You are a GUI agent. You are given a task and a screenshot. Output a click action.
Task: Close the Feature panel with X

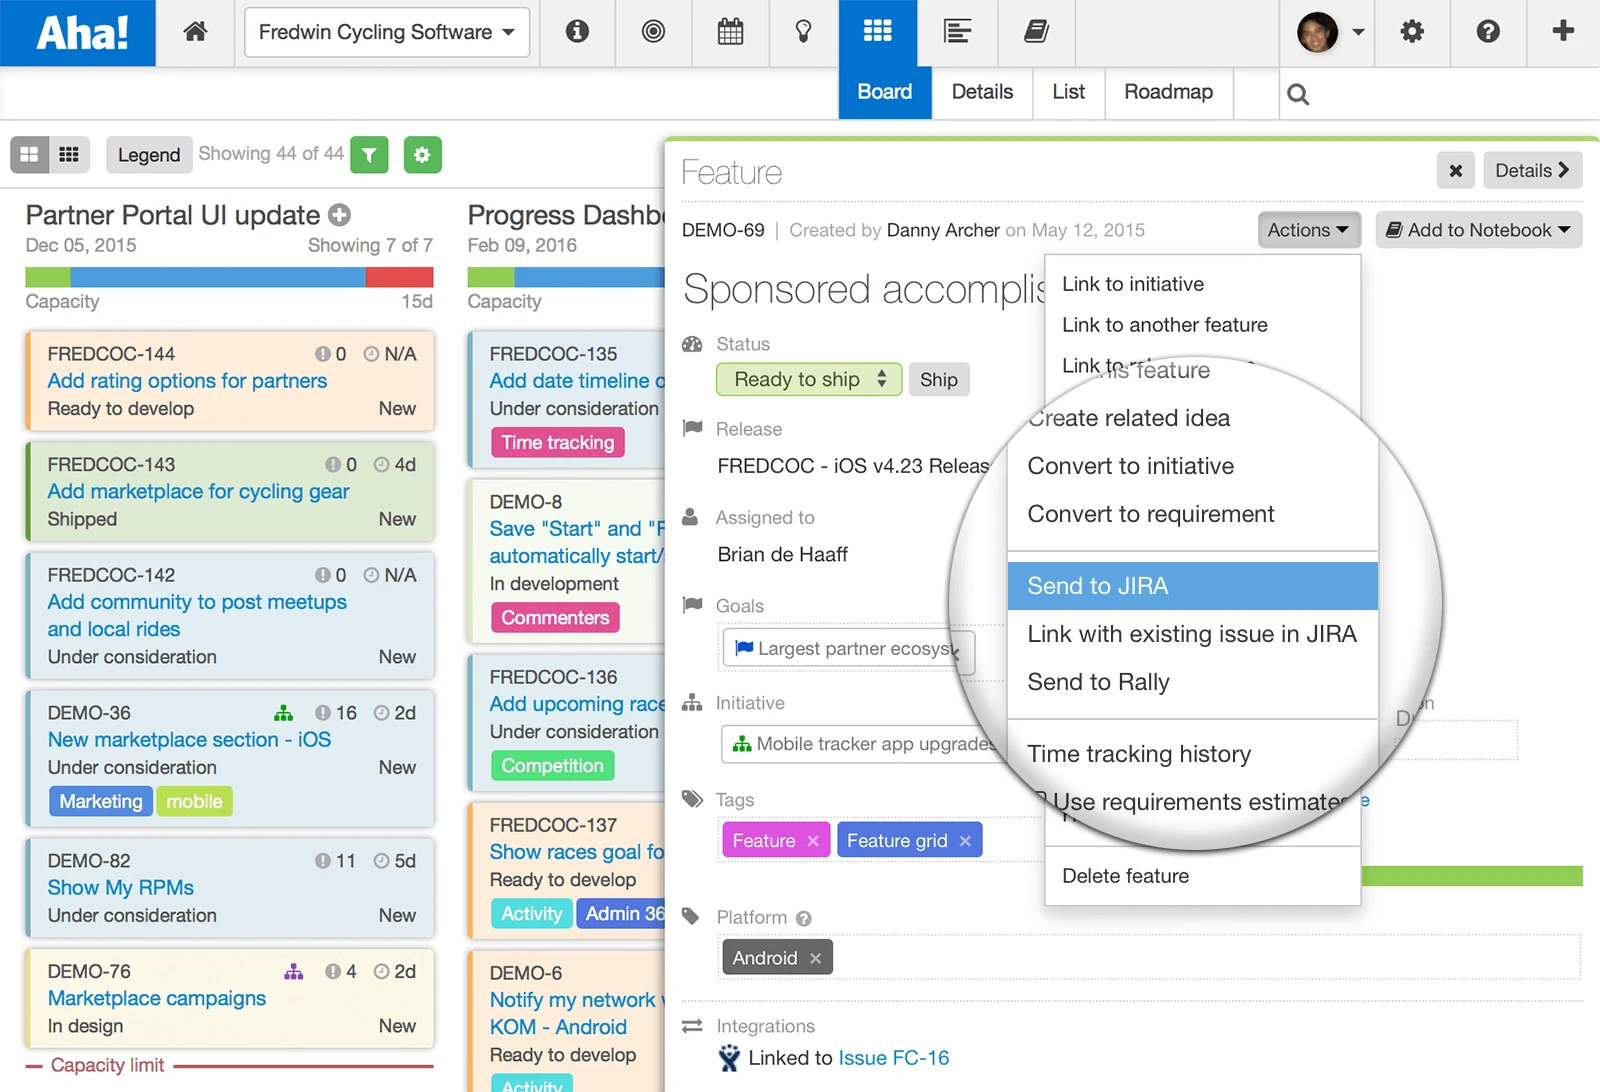[1456, 171]
